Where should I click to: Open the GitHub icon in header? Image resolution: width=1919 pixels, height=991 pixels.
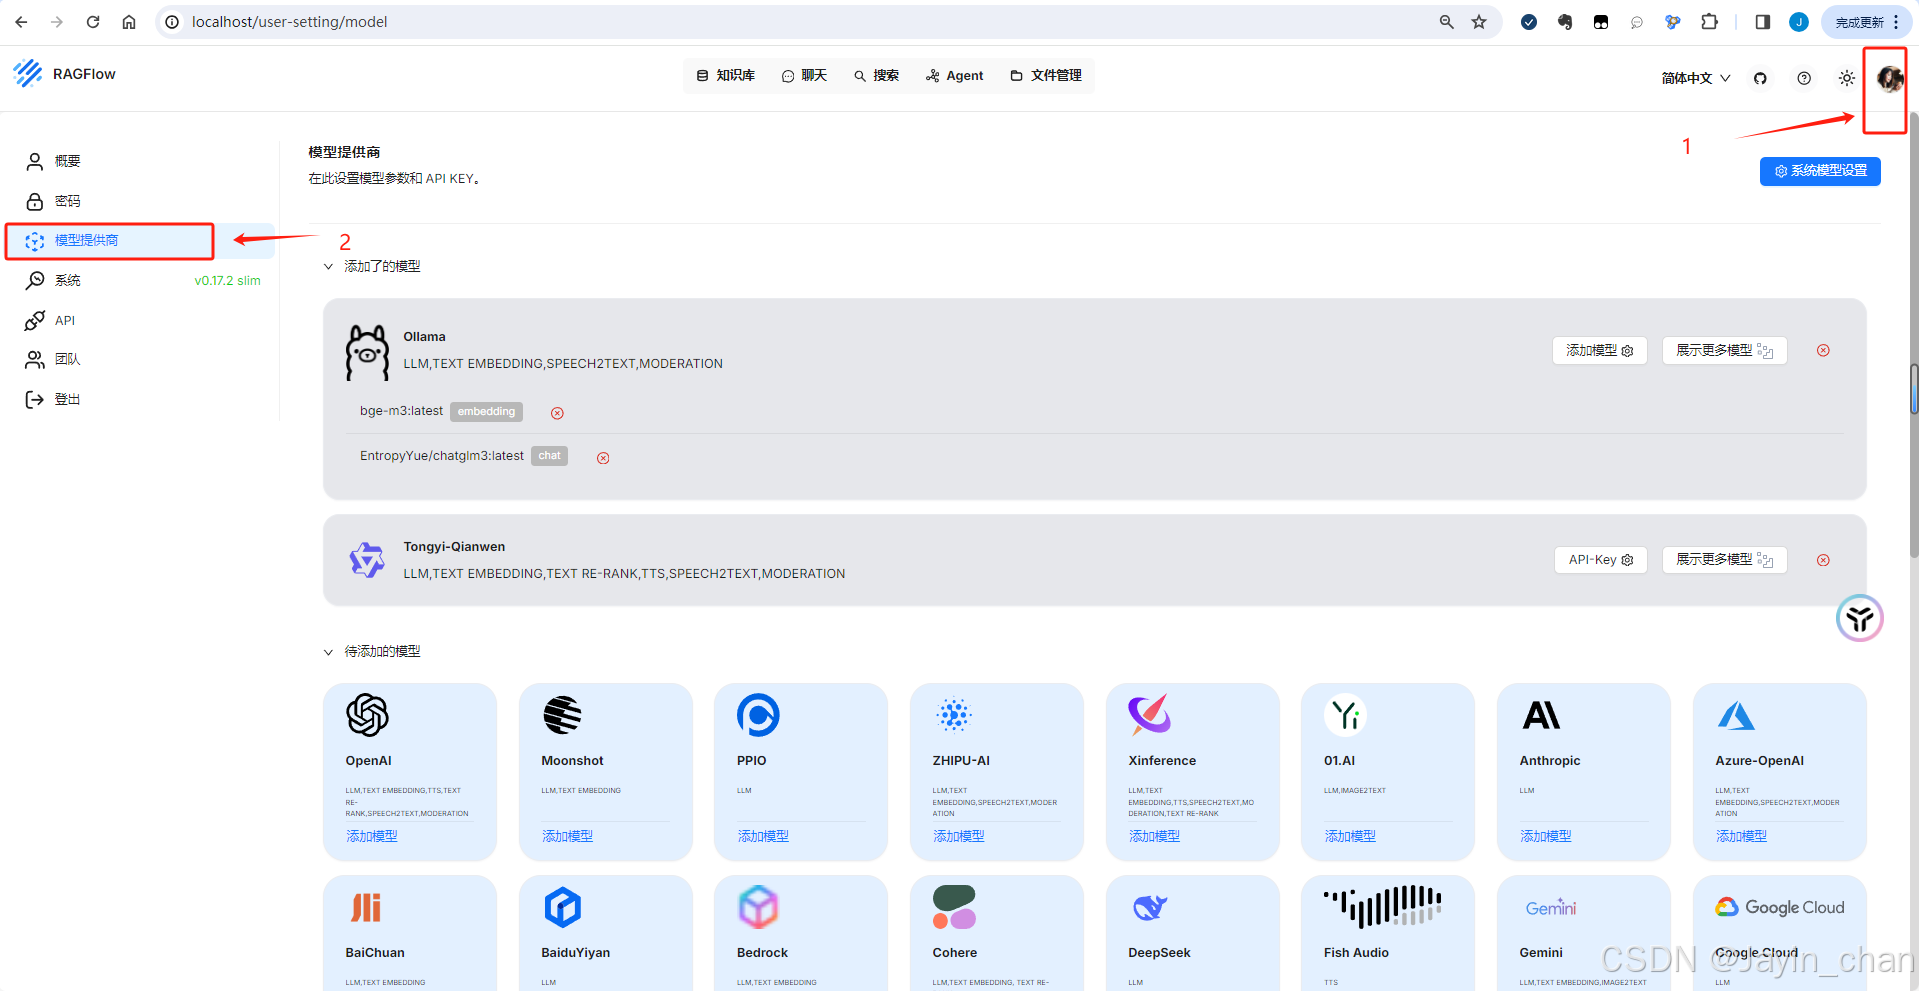click(x=1760, y=78)
